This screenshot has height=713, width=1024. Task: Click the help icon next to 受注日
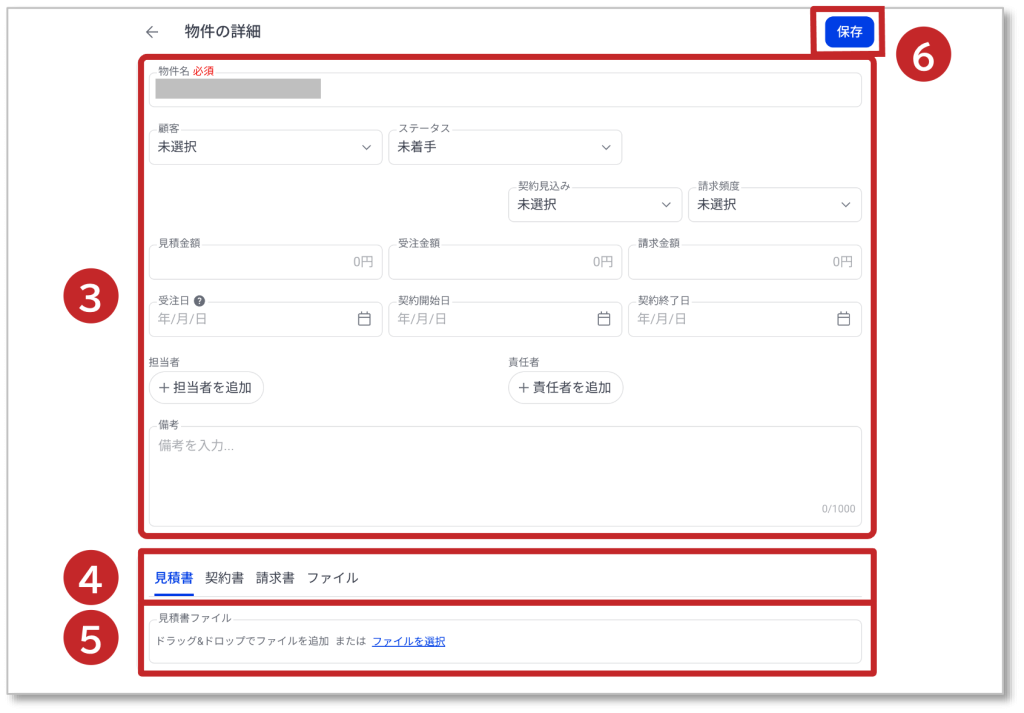click(200, 301)
